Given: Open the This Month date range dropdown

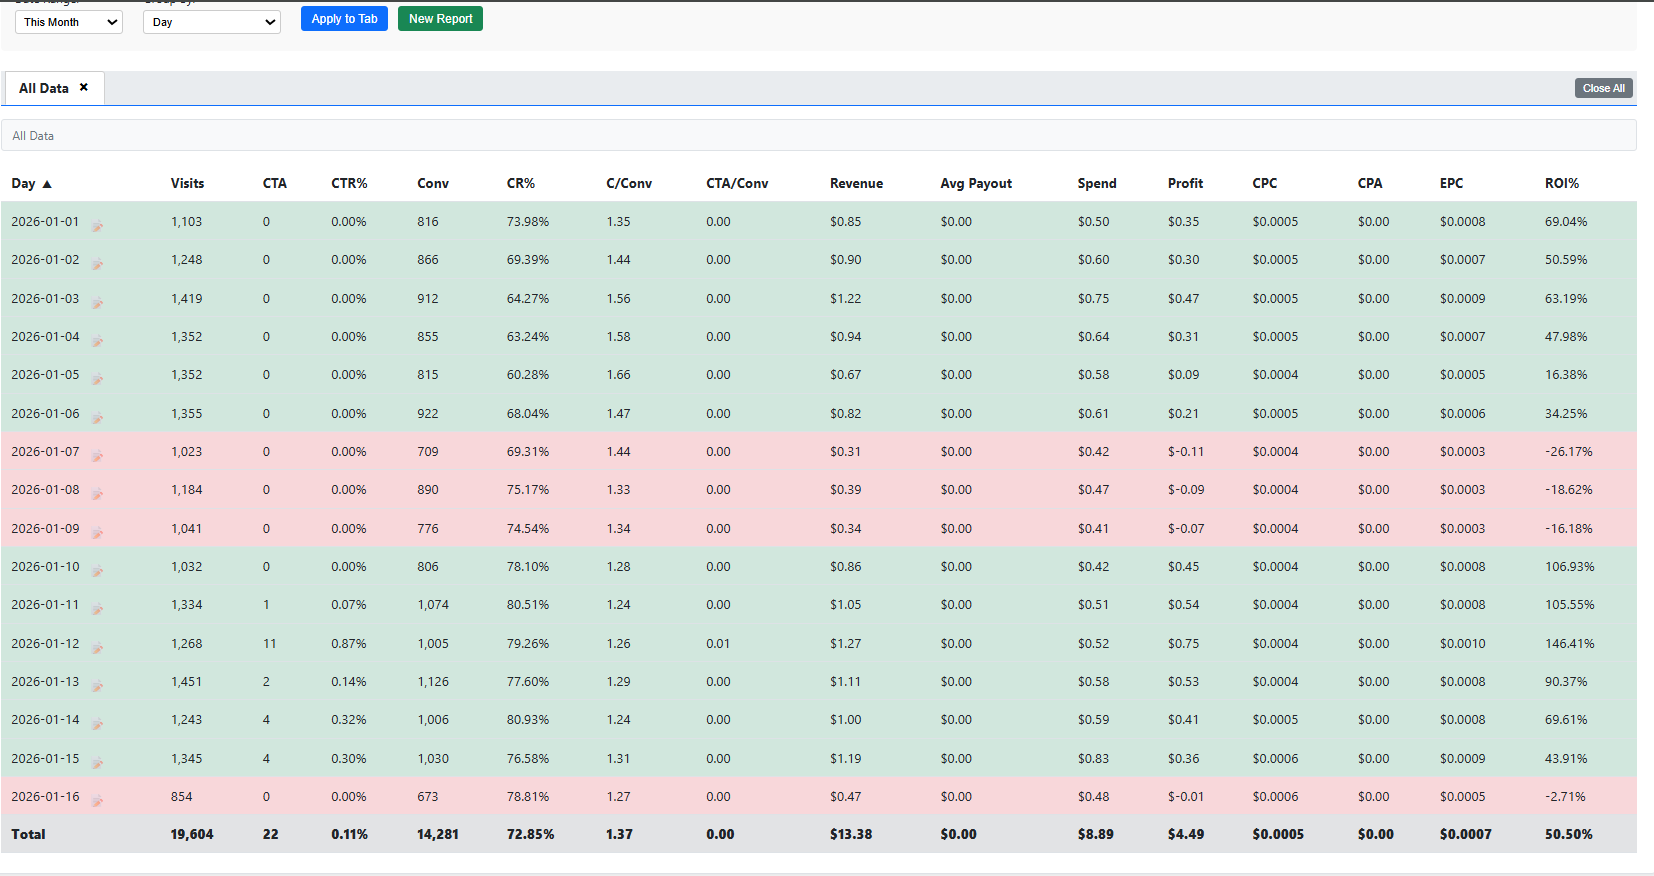Looking at the screenshot, I should pos(69,22).
